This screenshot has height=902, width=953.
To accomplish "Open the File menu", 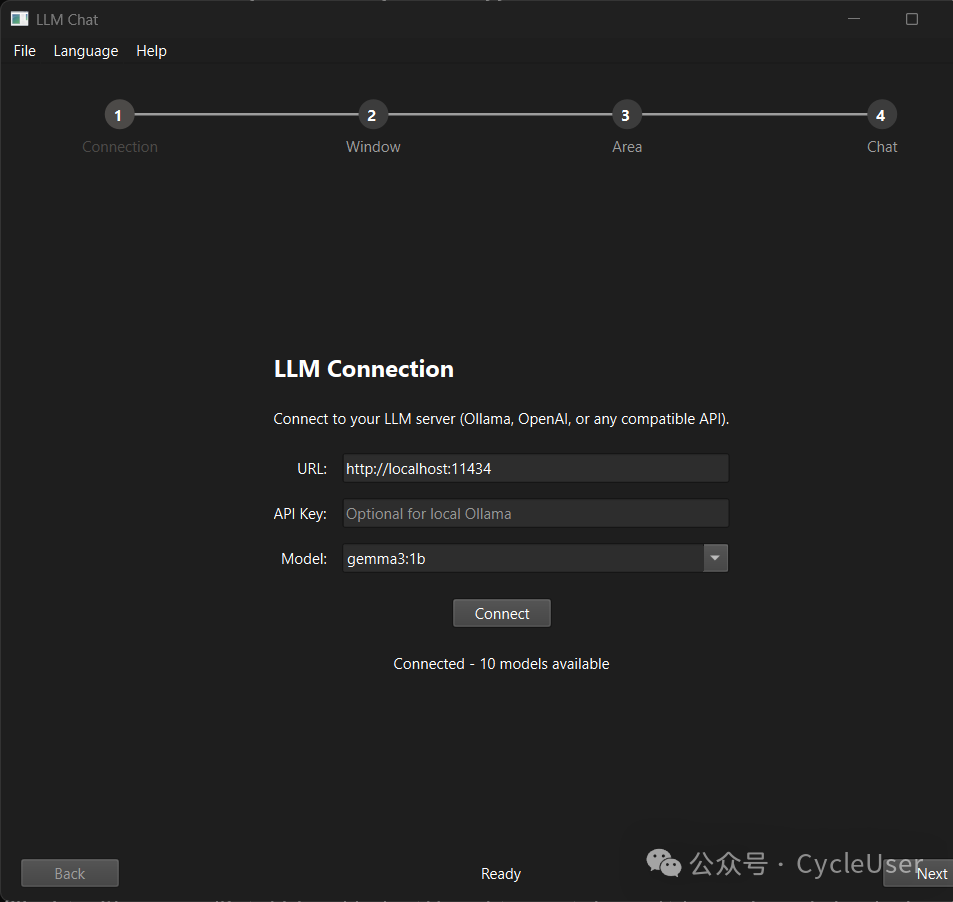I will [24, 51].
